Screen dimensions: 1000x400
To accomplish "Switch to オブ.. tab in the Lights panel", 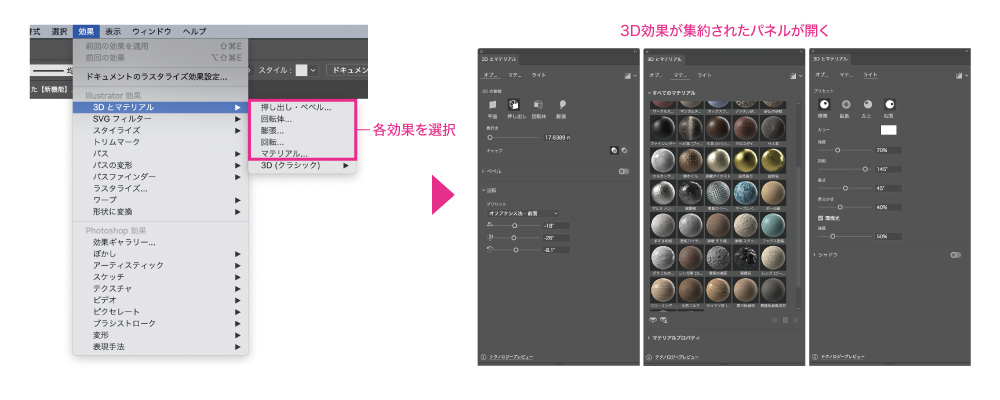I will pos(821,75).
